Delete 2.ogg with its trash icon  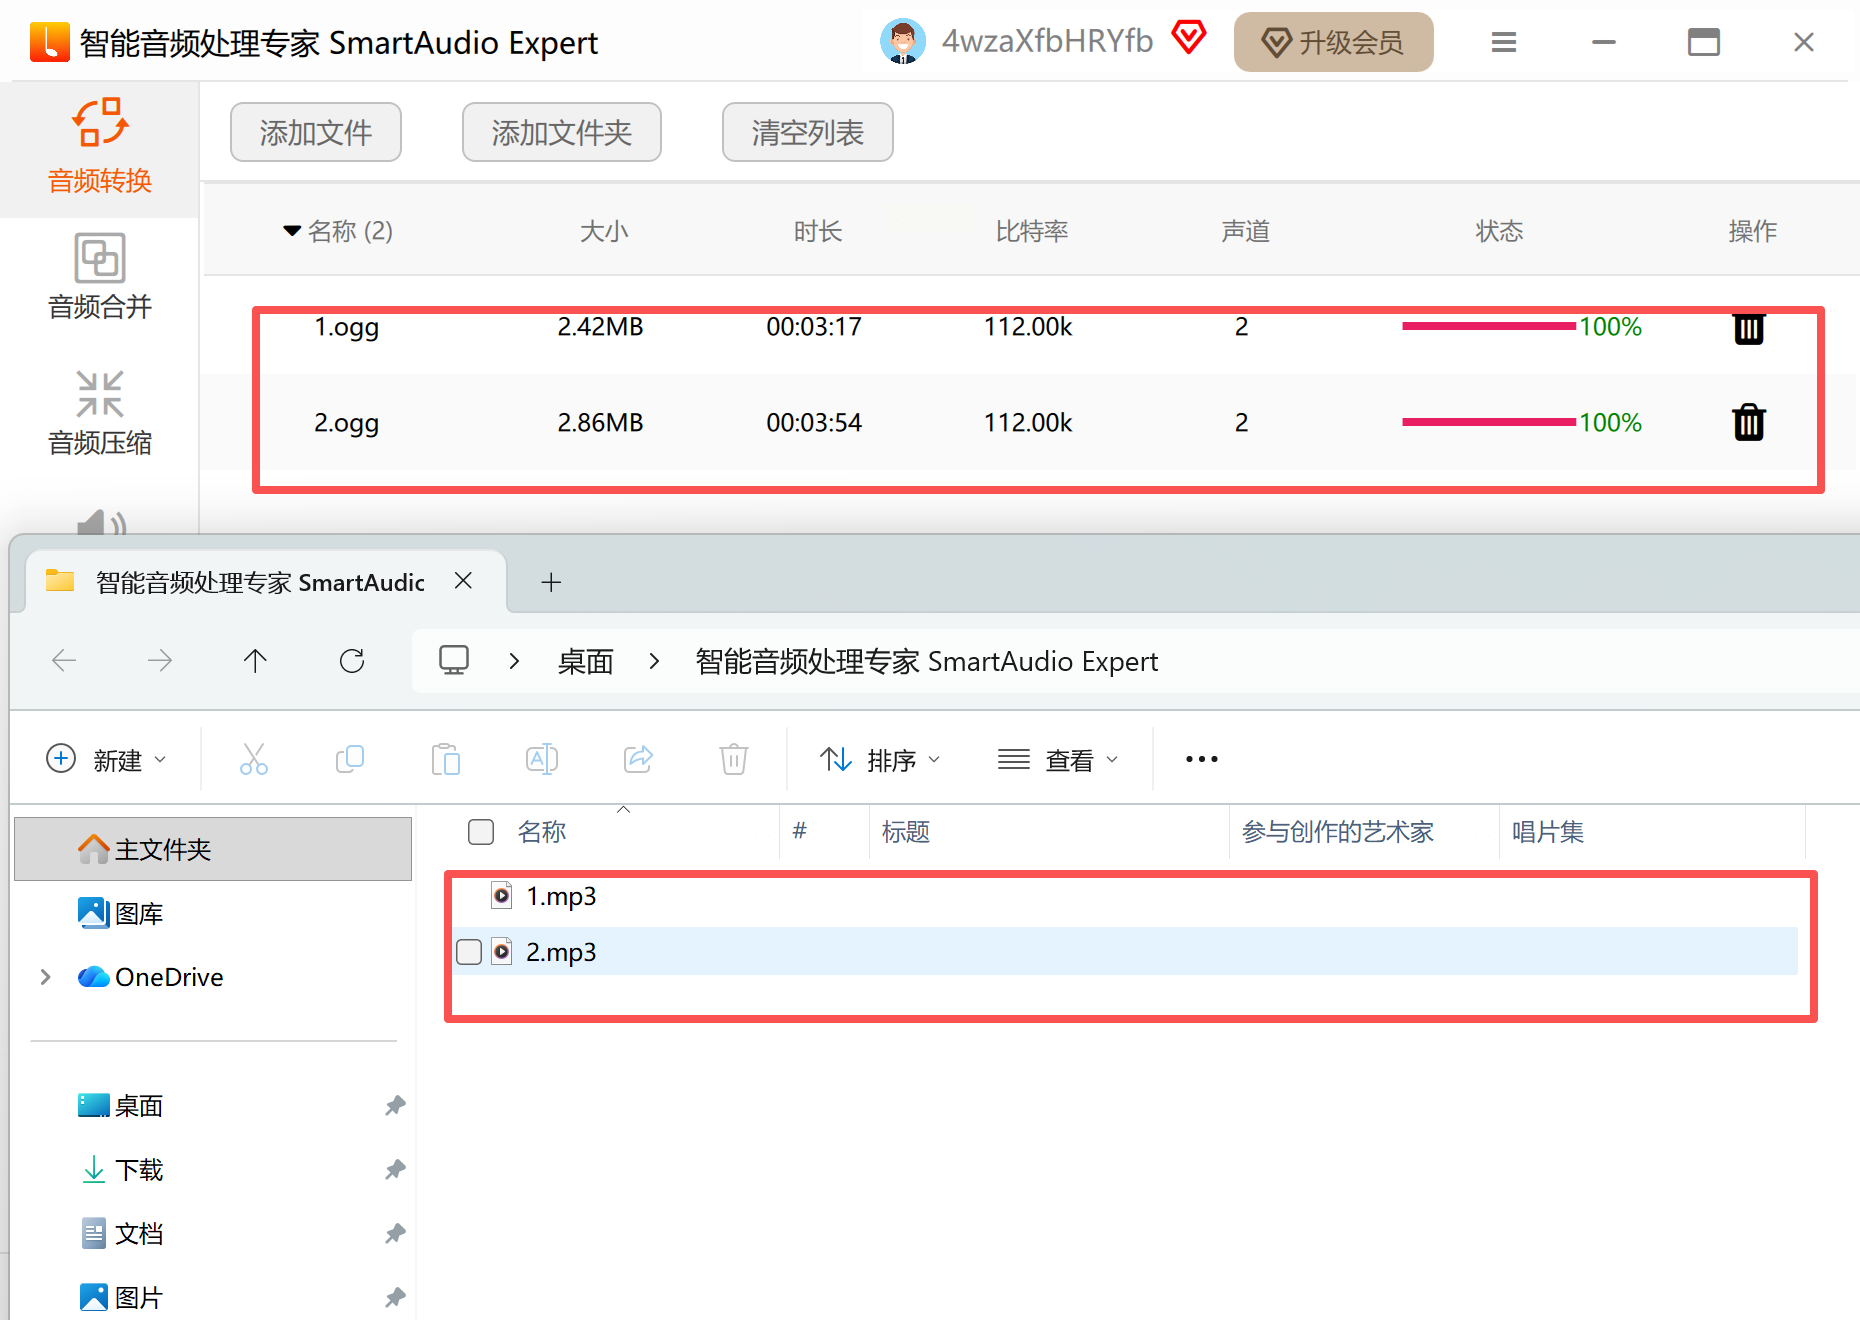coord(1748,422)
